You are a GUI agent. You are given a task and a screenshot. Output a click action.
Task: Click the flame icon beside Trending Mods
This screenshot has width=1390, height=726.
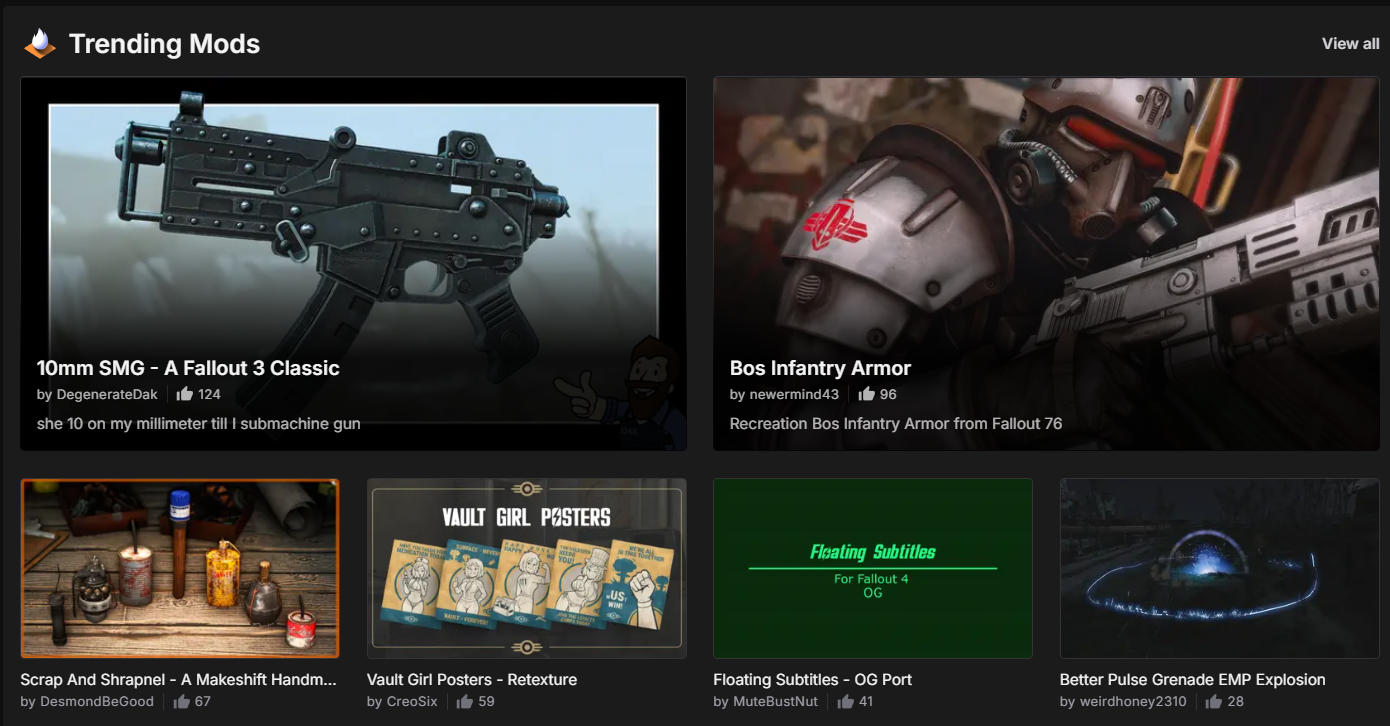pyautogui.click(x=40, y=43)
